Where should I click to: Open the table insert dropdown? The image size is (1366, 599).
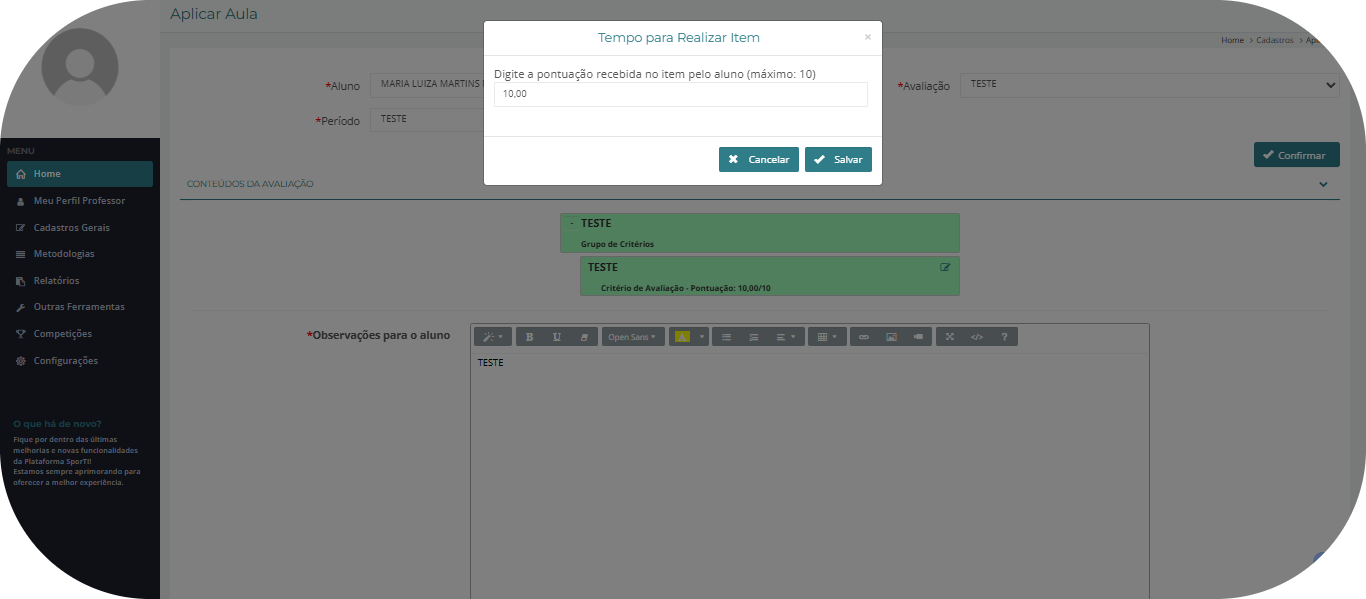pyautogui.click(x=827, y=337)
